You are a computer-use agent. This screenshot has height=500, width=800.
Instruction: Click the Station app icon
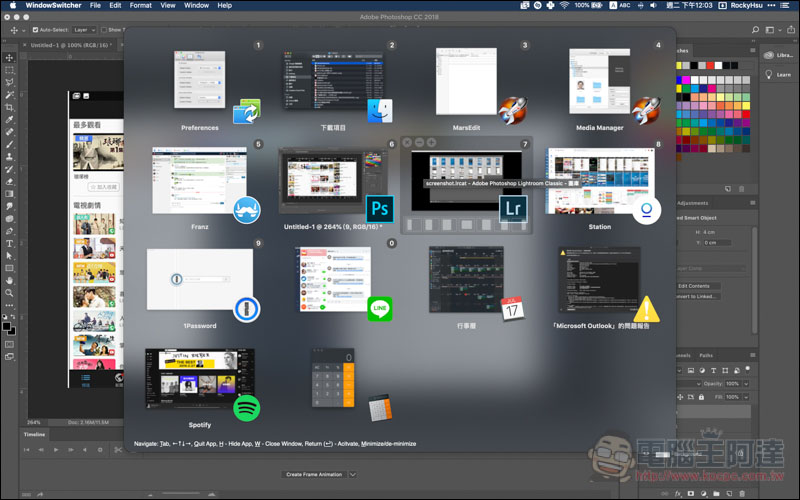(646, 210)
